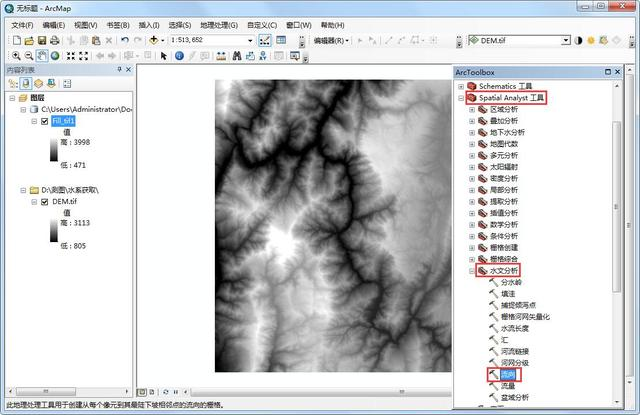
Task: Select the 河网分级 stream order tool
Action: point(515,363)
